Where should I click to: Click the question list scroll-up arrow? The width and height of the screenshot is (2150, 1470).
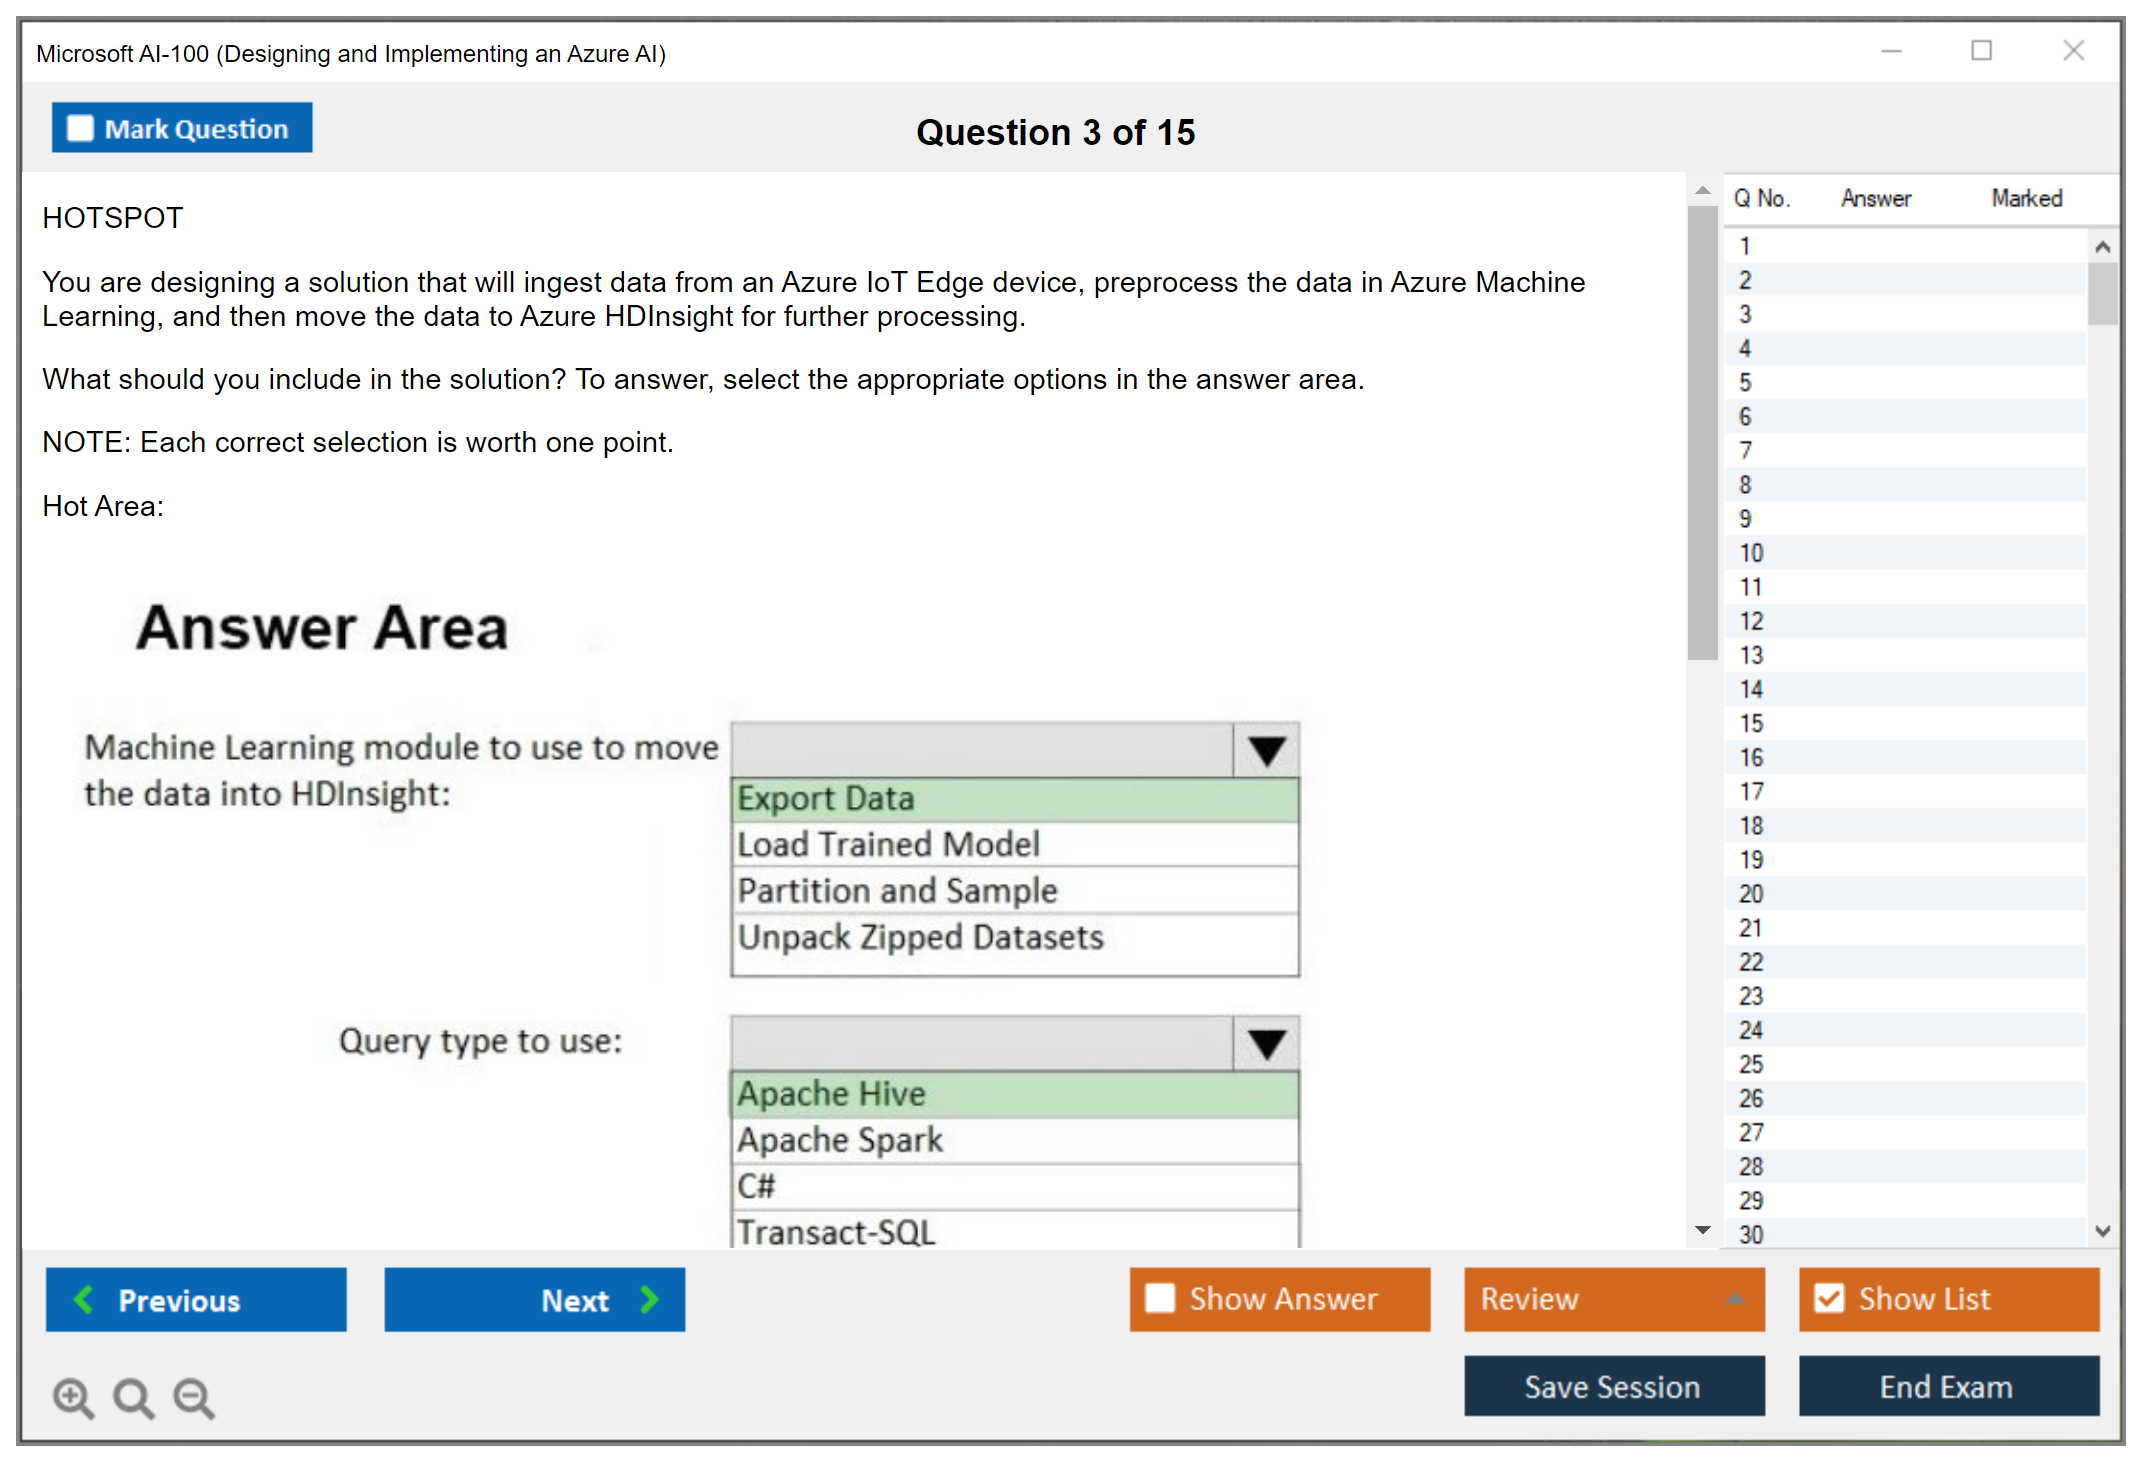[2102, 247]
